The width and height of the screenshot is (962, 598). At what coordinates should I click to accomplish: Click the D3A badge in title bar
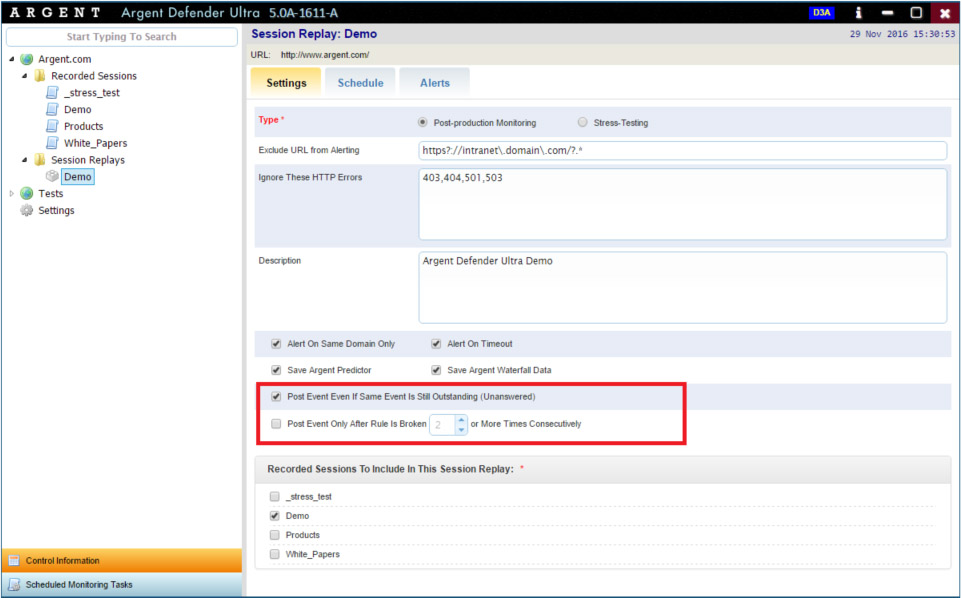[x=821, y=13]
